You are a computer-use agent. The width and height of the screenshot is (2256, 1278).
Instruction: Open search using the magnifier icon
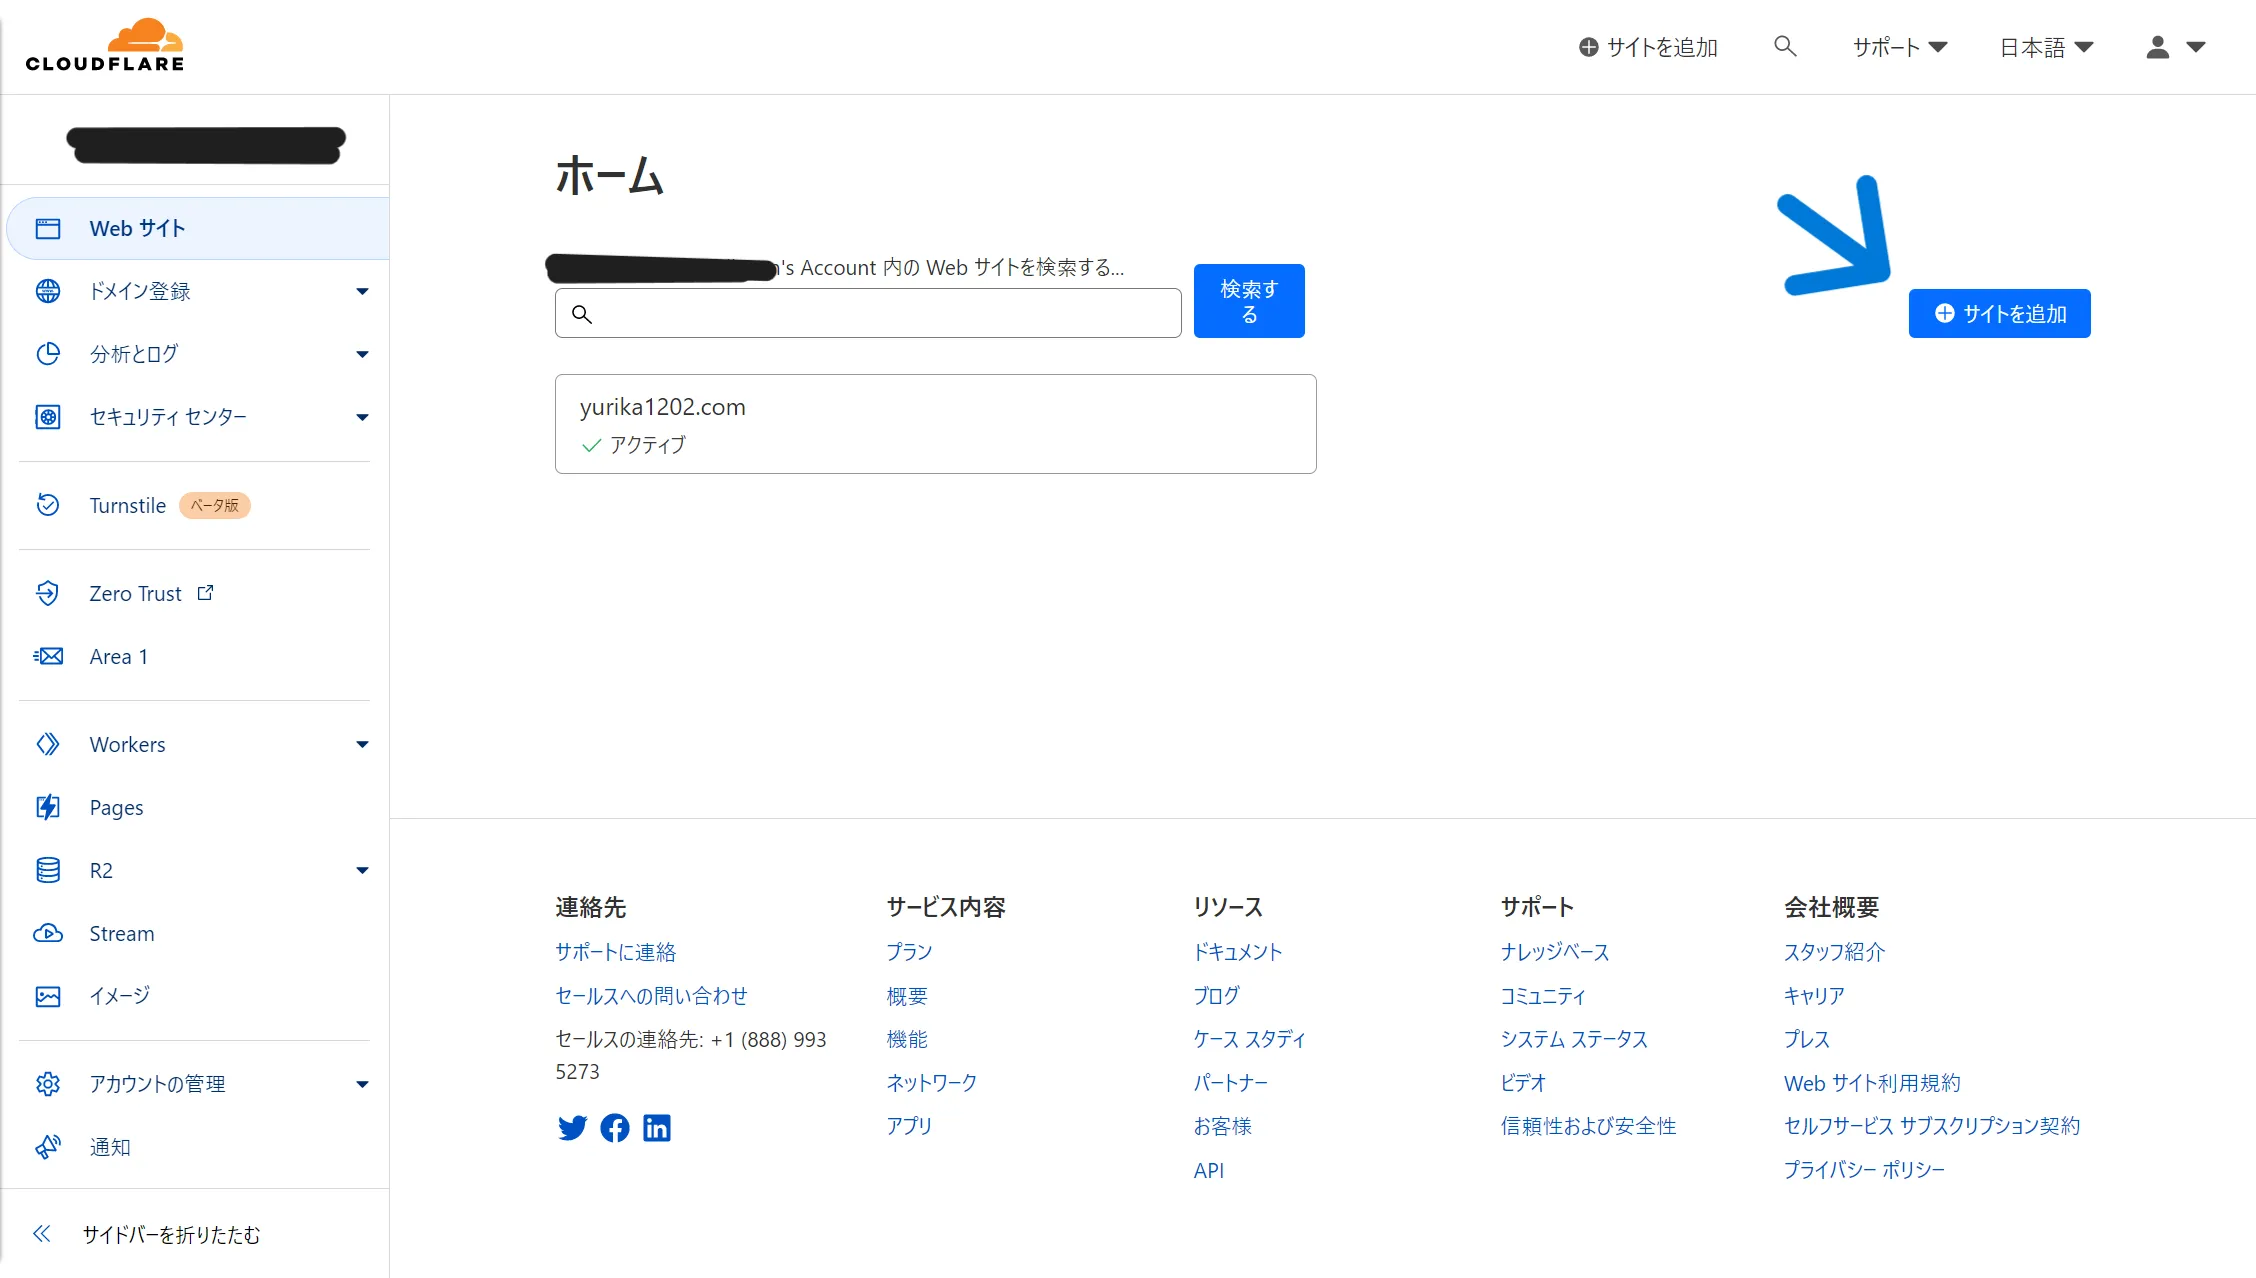[x=1786, y=46]
